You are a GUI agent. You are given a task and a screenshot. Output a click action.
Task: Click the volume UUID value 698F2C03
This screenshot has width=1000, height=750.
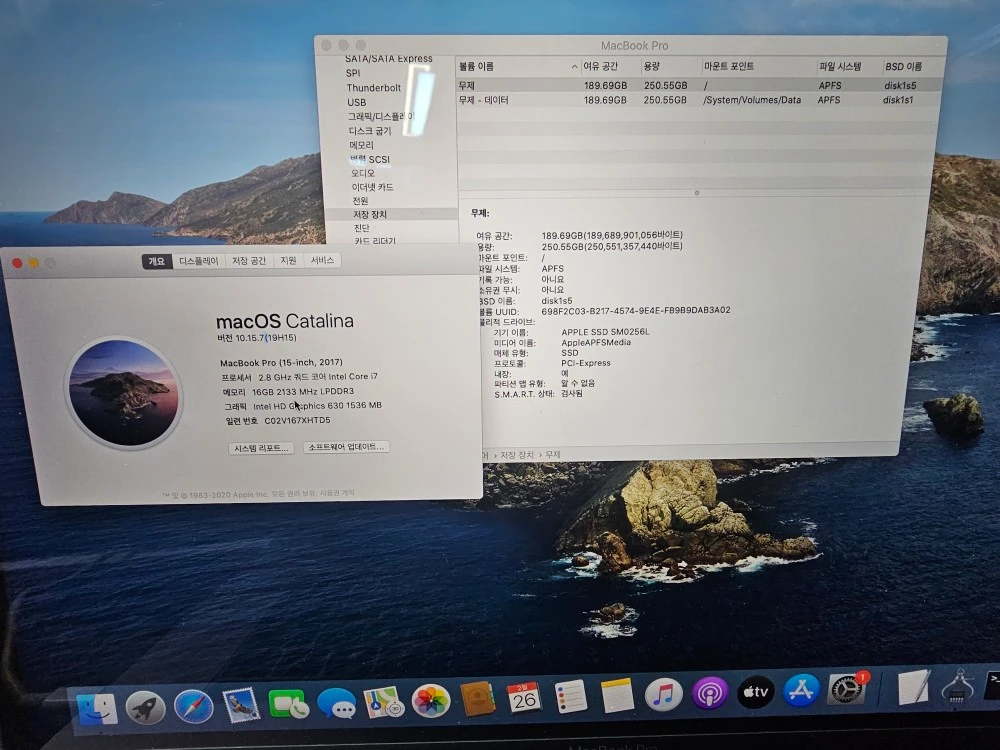(636, 311)
